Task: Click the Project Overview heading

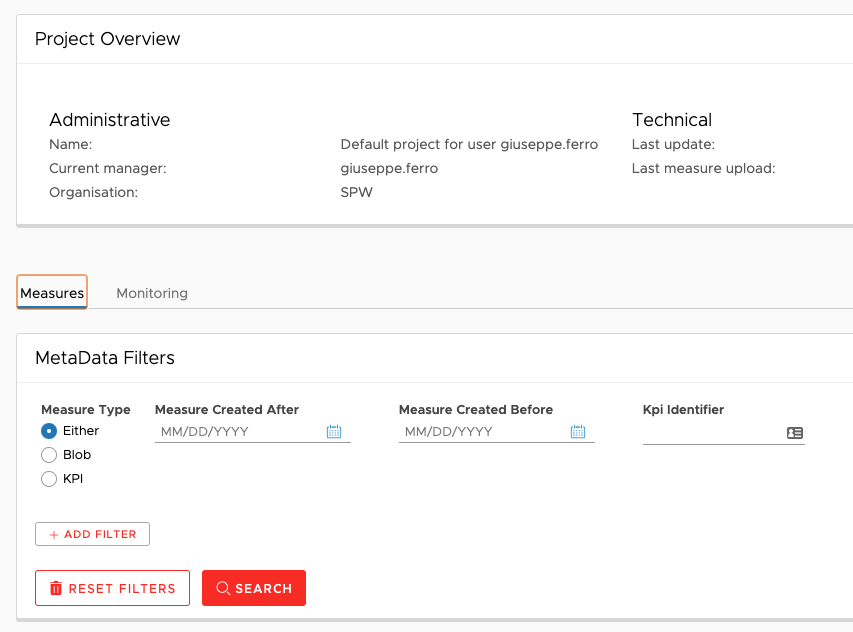Action: (x=107, y=39)
